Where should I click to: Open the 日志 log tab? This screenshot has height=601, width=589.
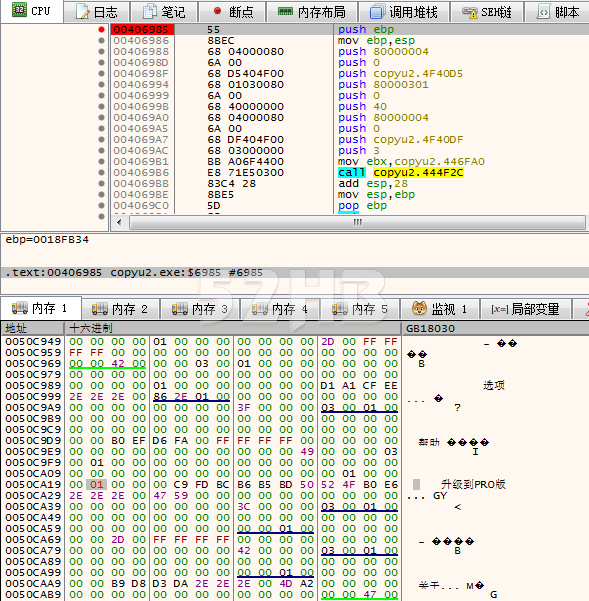click(x=97, y=12)
